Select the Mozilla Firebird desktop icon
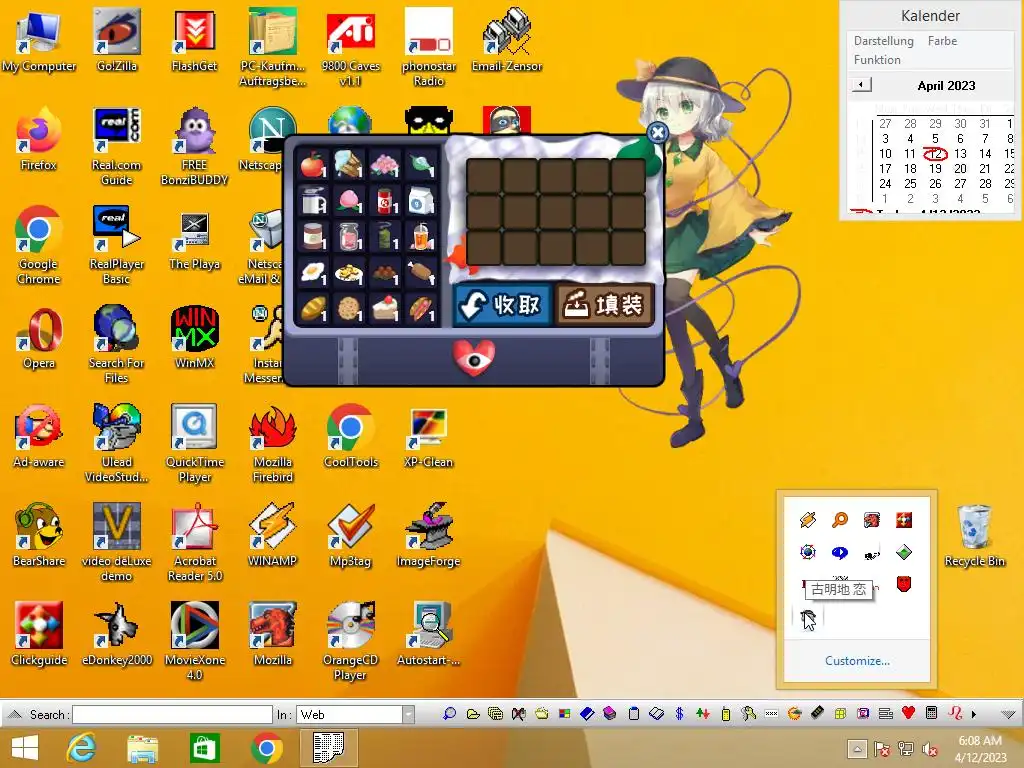This screenshot has width=1024, height=768. (272, 444)
